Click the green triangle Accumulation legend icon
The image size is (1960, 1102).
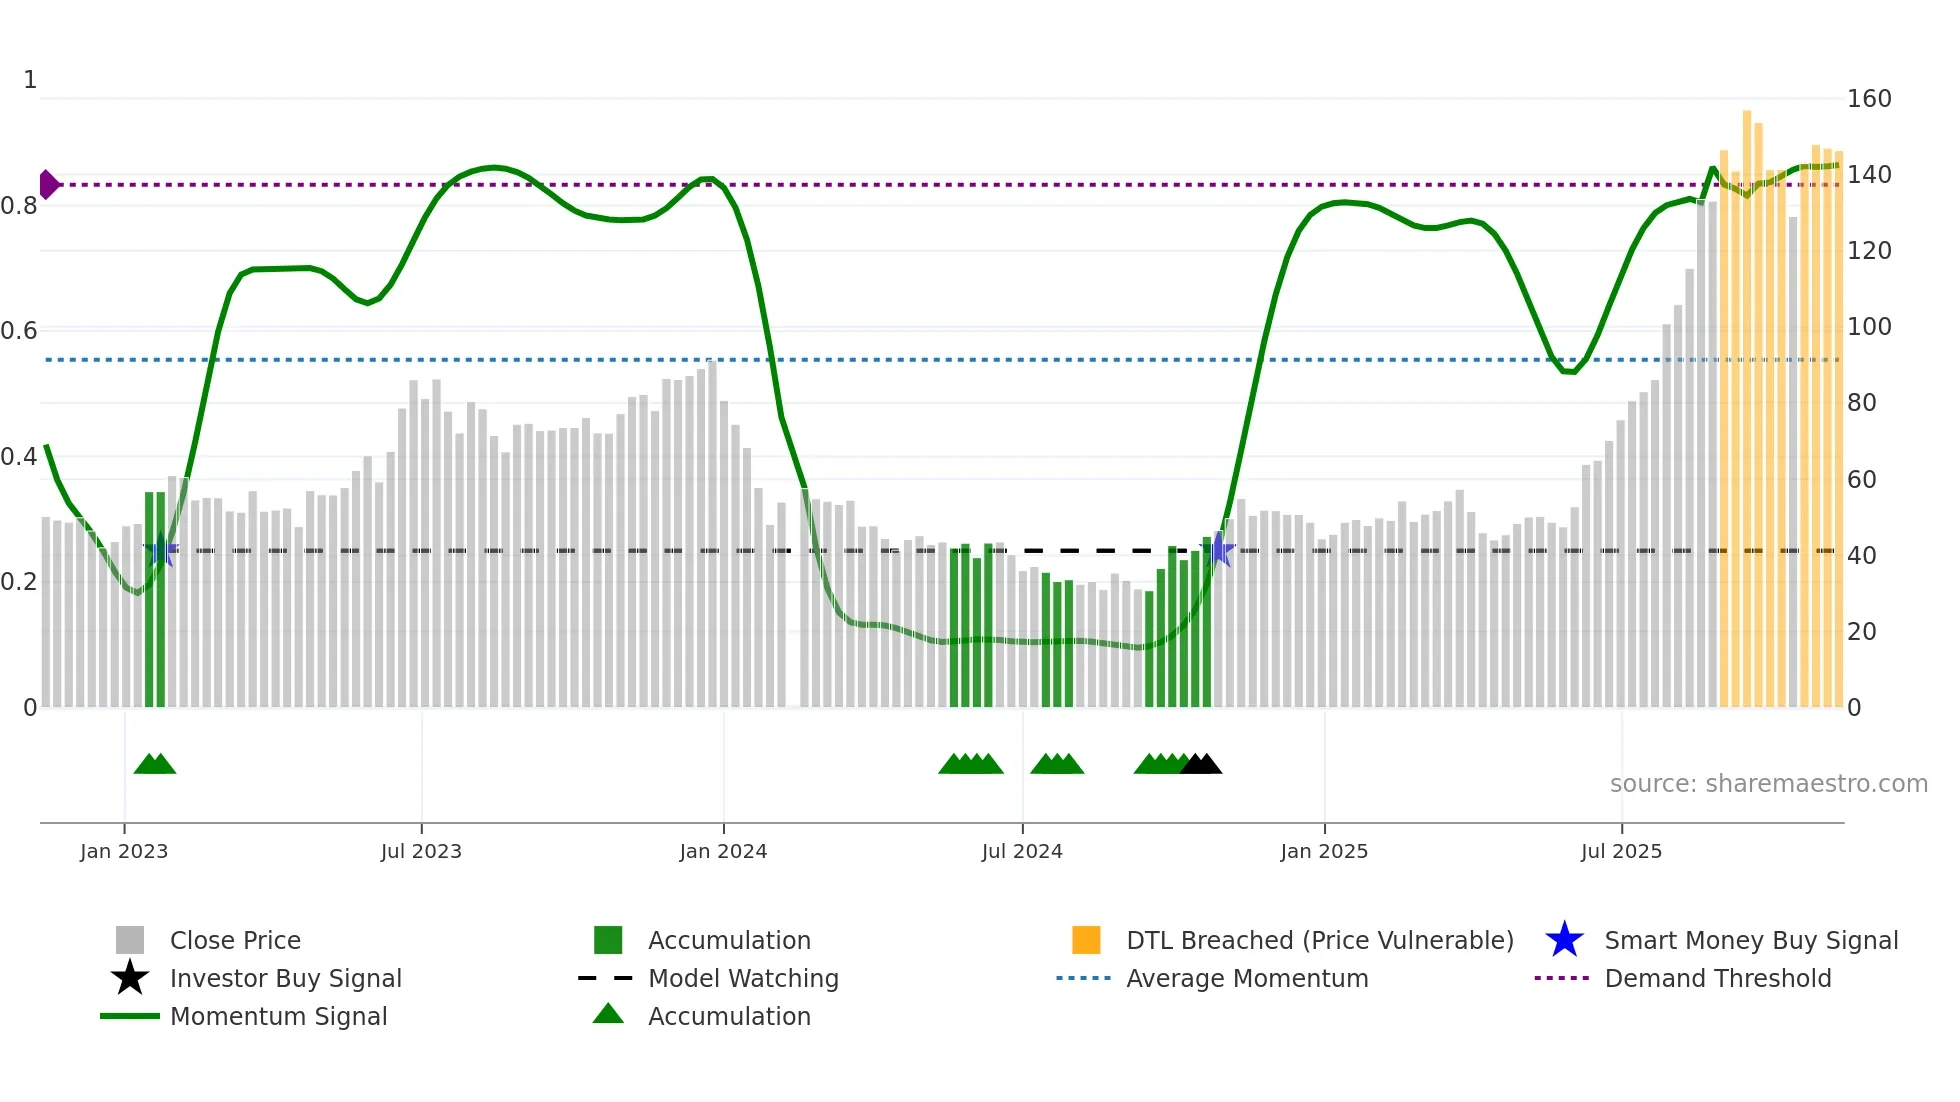[x=608, y=1015]
